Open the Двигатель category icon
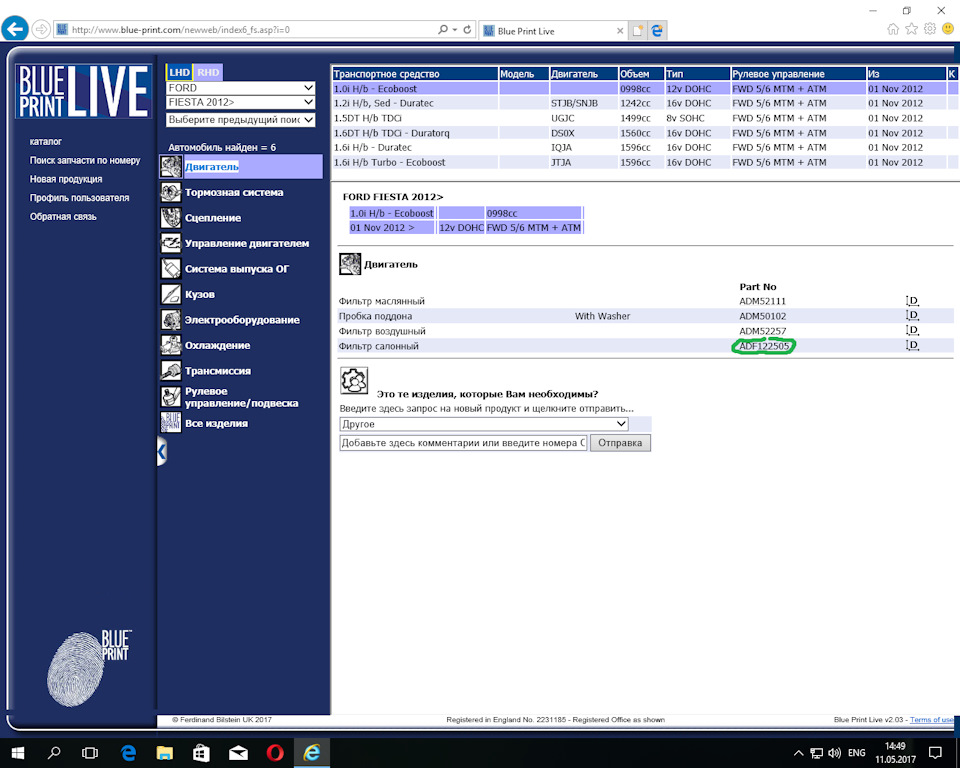Viewport: 960px width, 768px height. [x=171, y=167]
